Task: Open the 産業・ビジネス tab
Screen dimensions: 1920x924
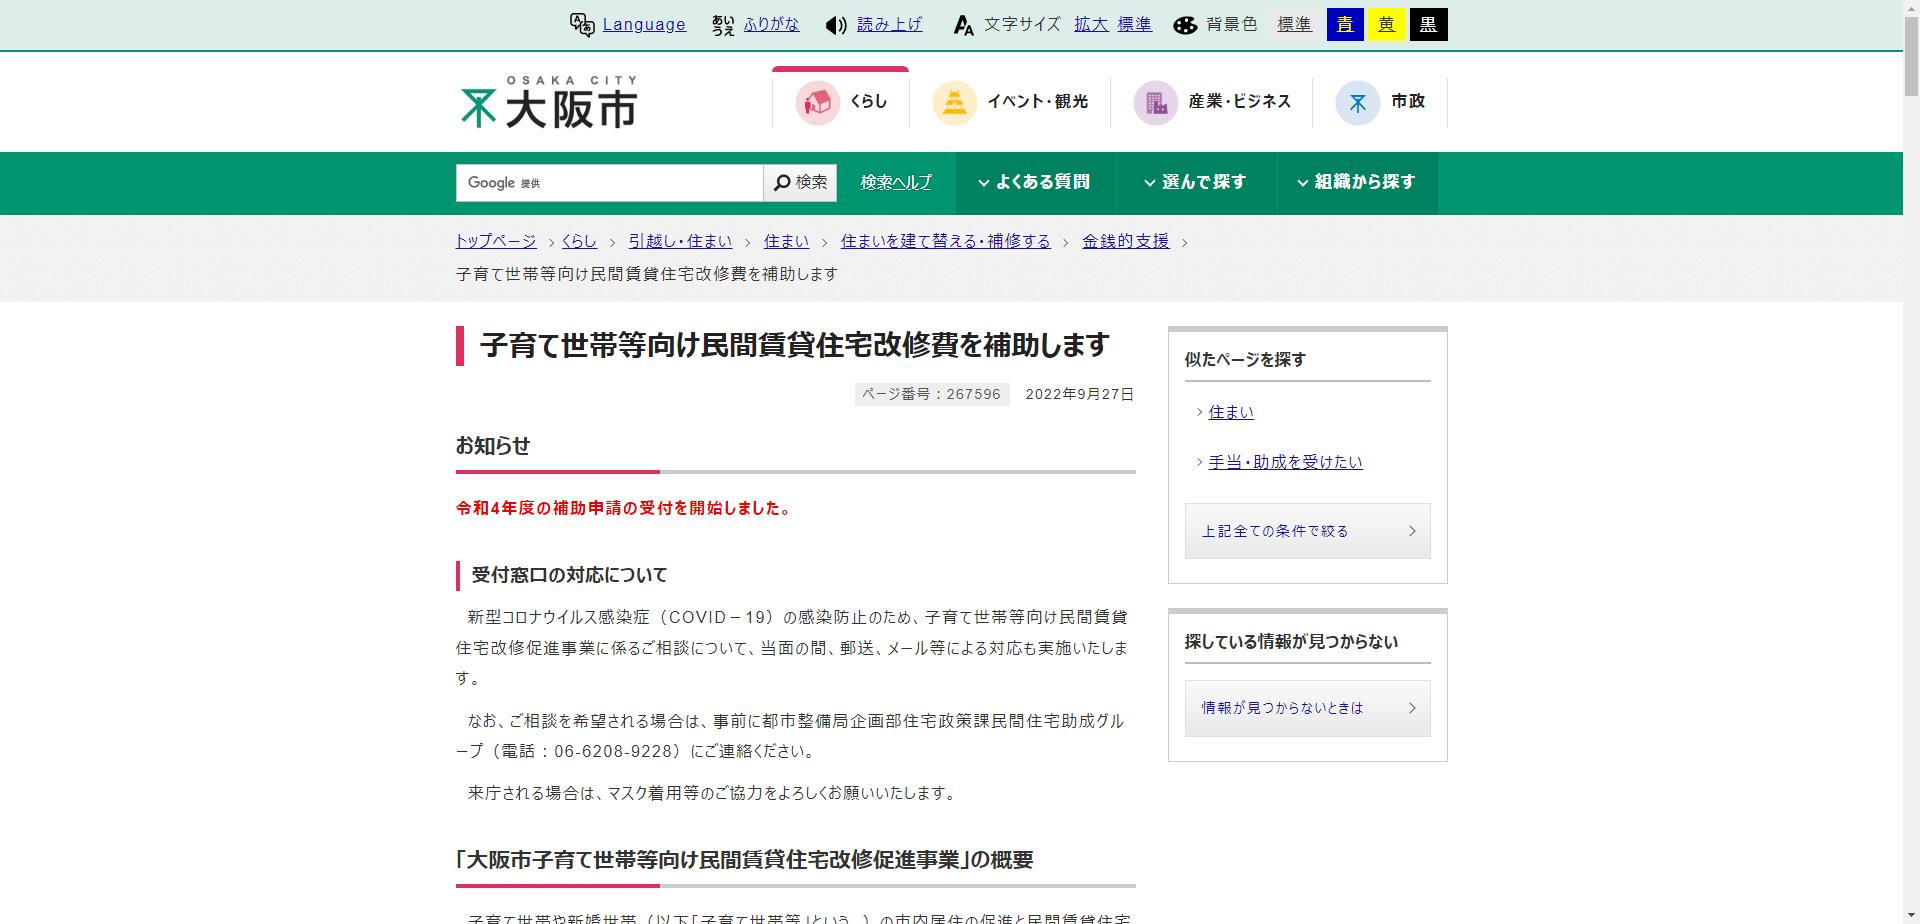Action: [1212, 102]
